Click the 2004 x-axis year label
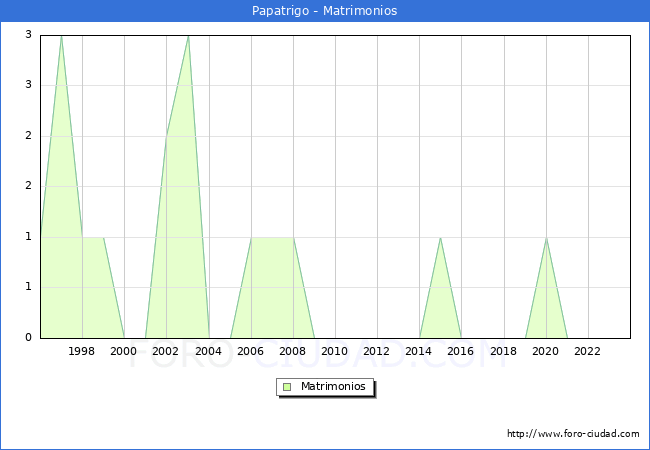The width and height of the screenshot is (650, 450). pyautogui.click(x=209, y=351)
